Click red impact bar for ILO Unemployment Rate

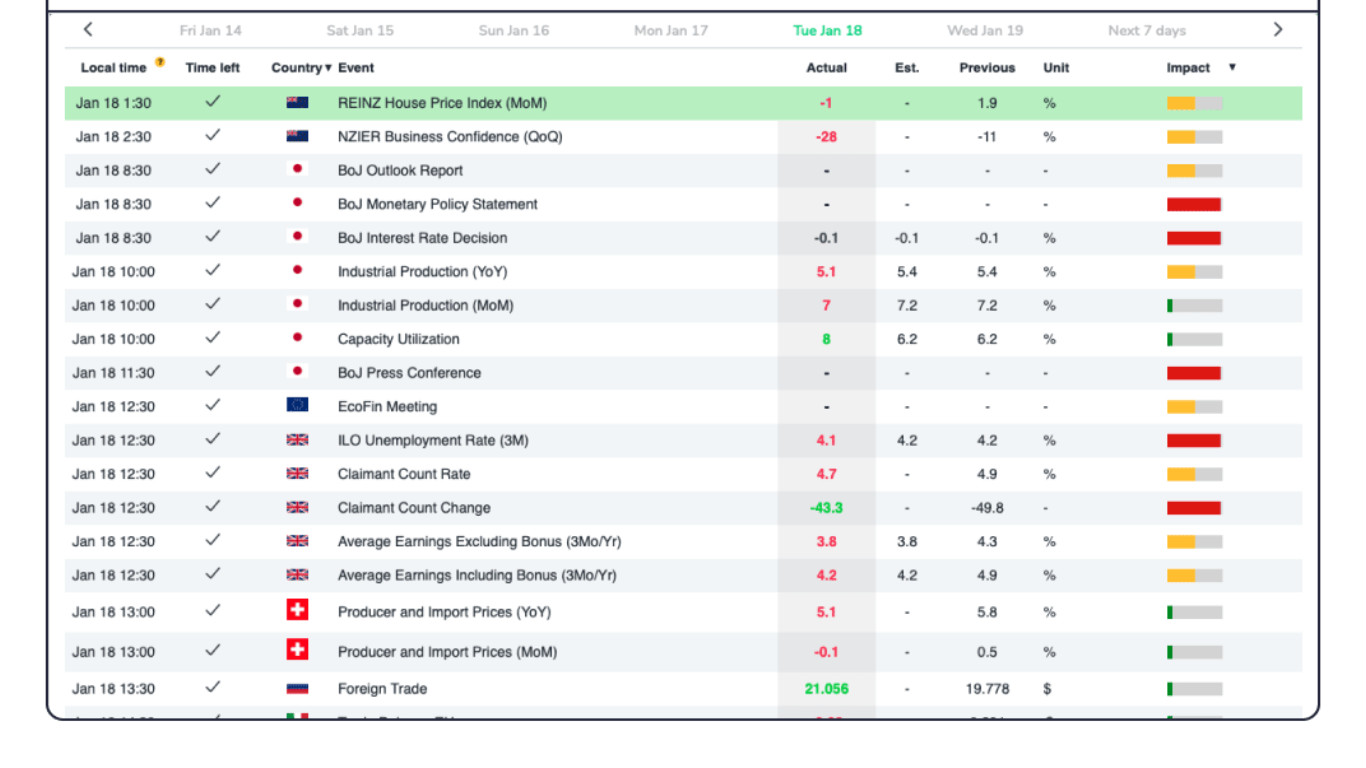tap(1194, 440)
